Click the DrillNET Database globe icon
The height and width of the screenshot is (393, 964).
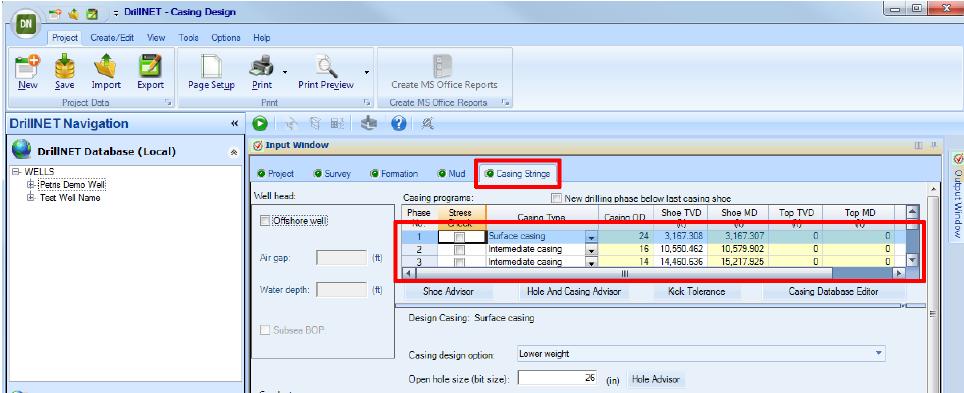(x=22, y=149)
